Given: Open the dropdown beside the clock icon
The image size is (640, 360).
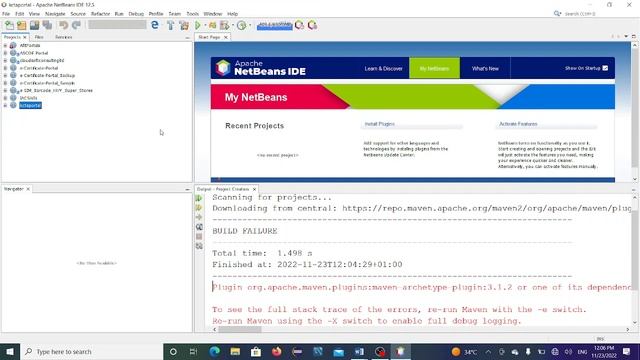Looking at the screenshot, I should tap(250, 25).
